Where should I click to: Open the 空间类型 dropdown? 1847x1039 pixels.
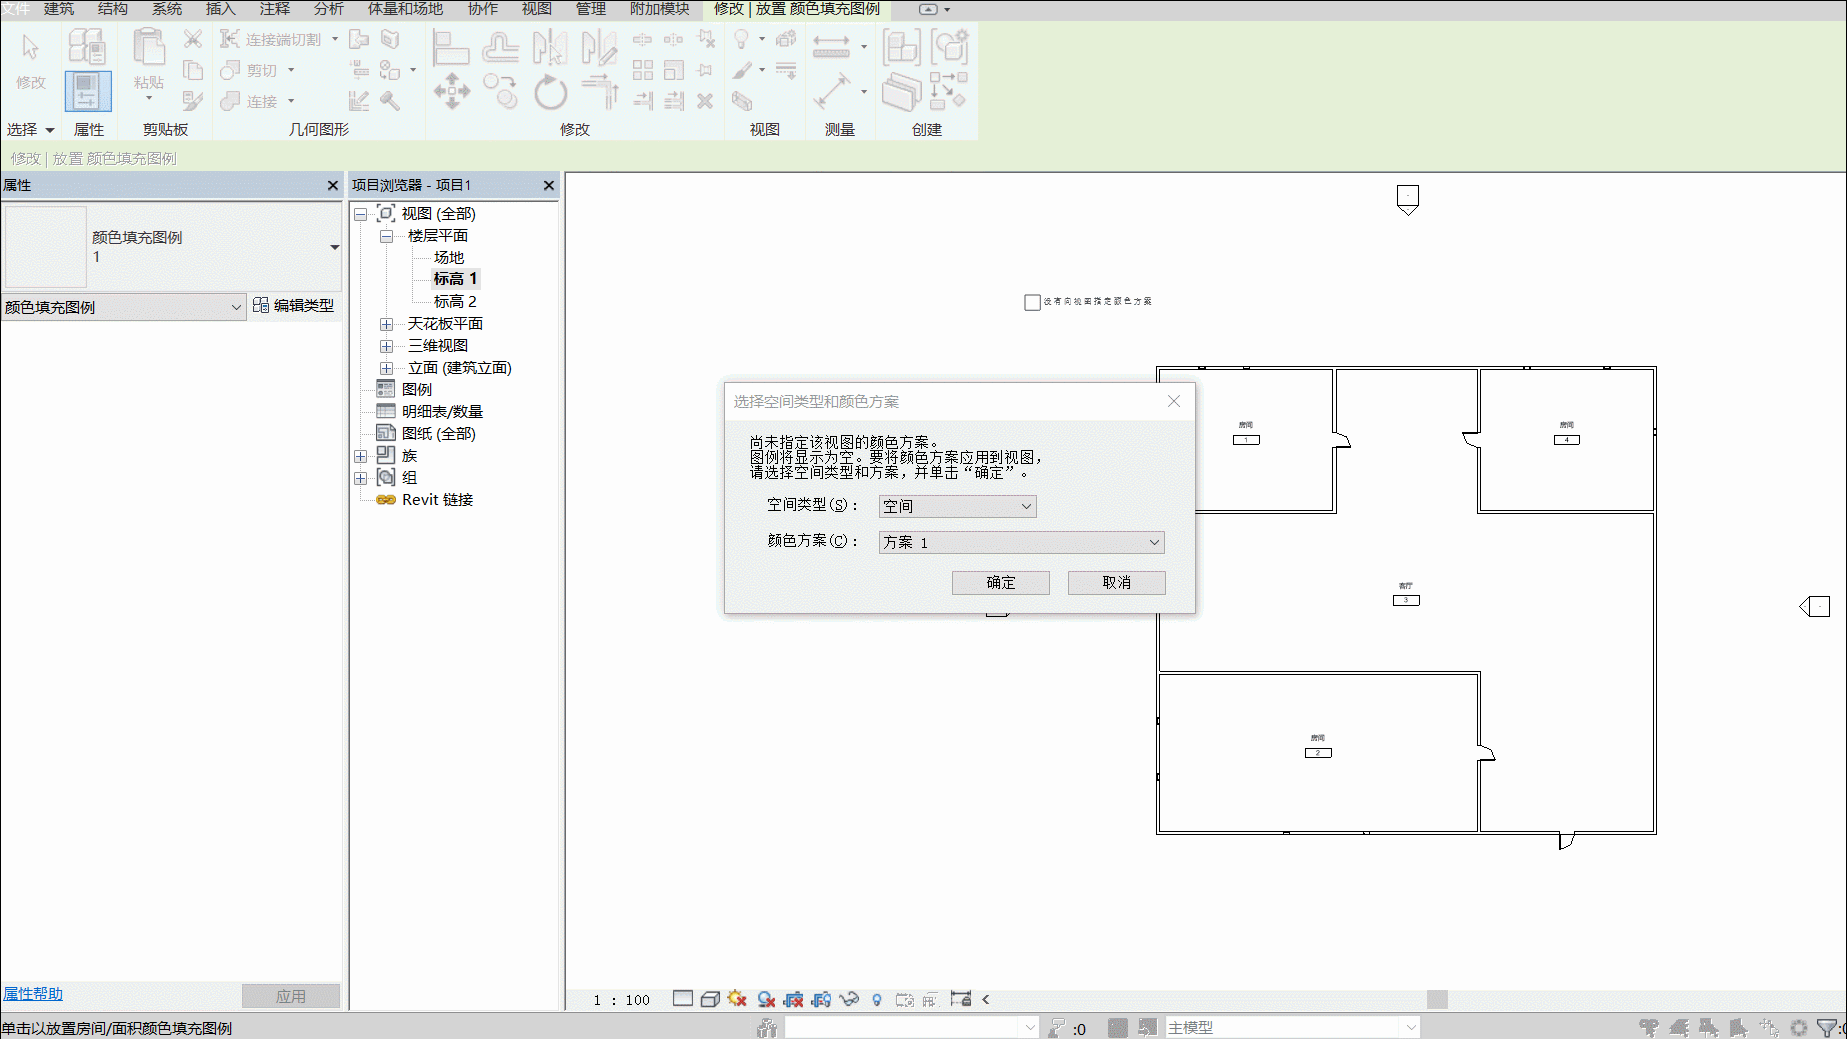957,506
